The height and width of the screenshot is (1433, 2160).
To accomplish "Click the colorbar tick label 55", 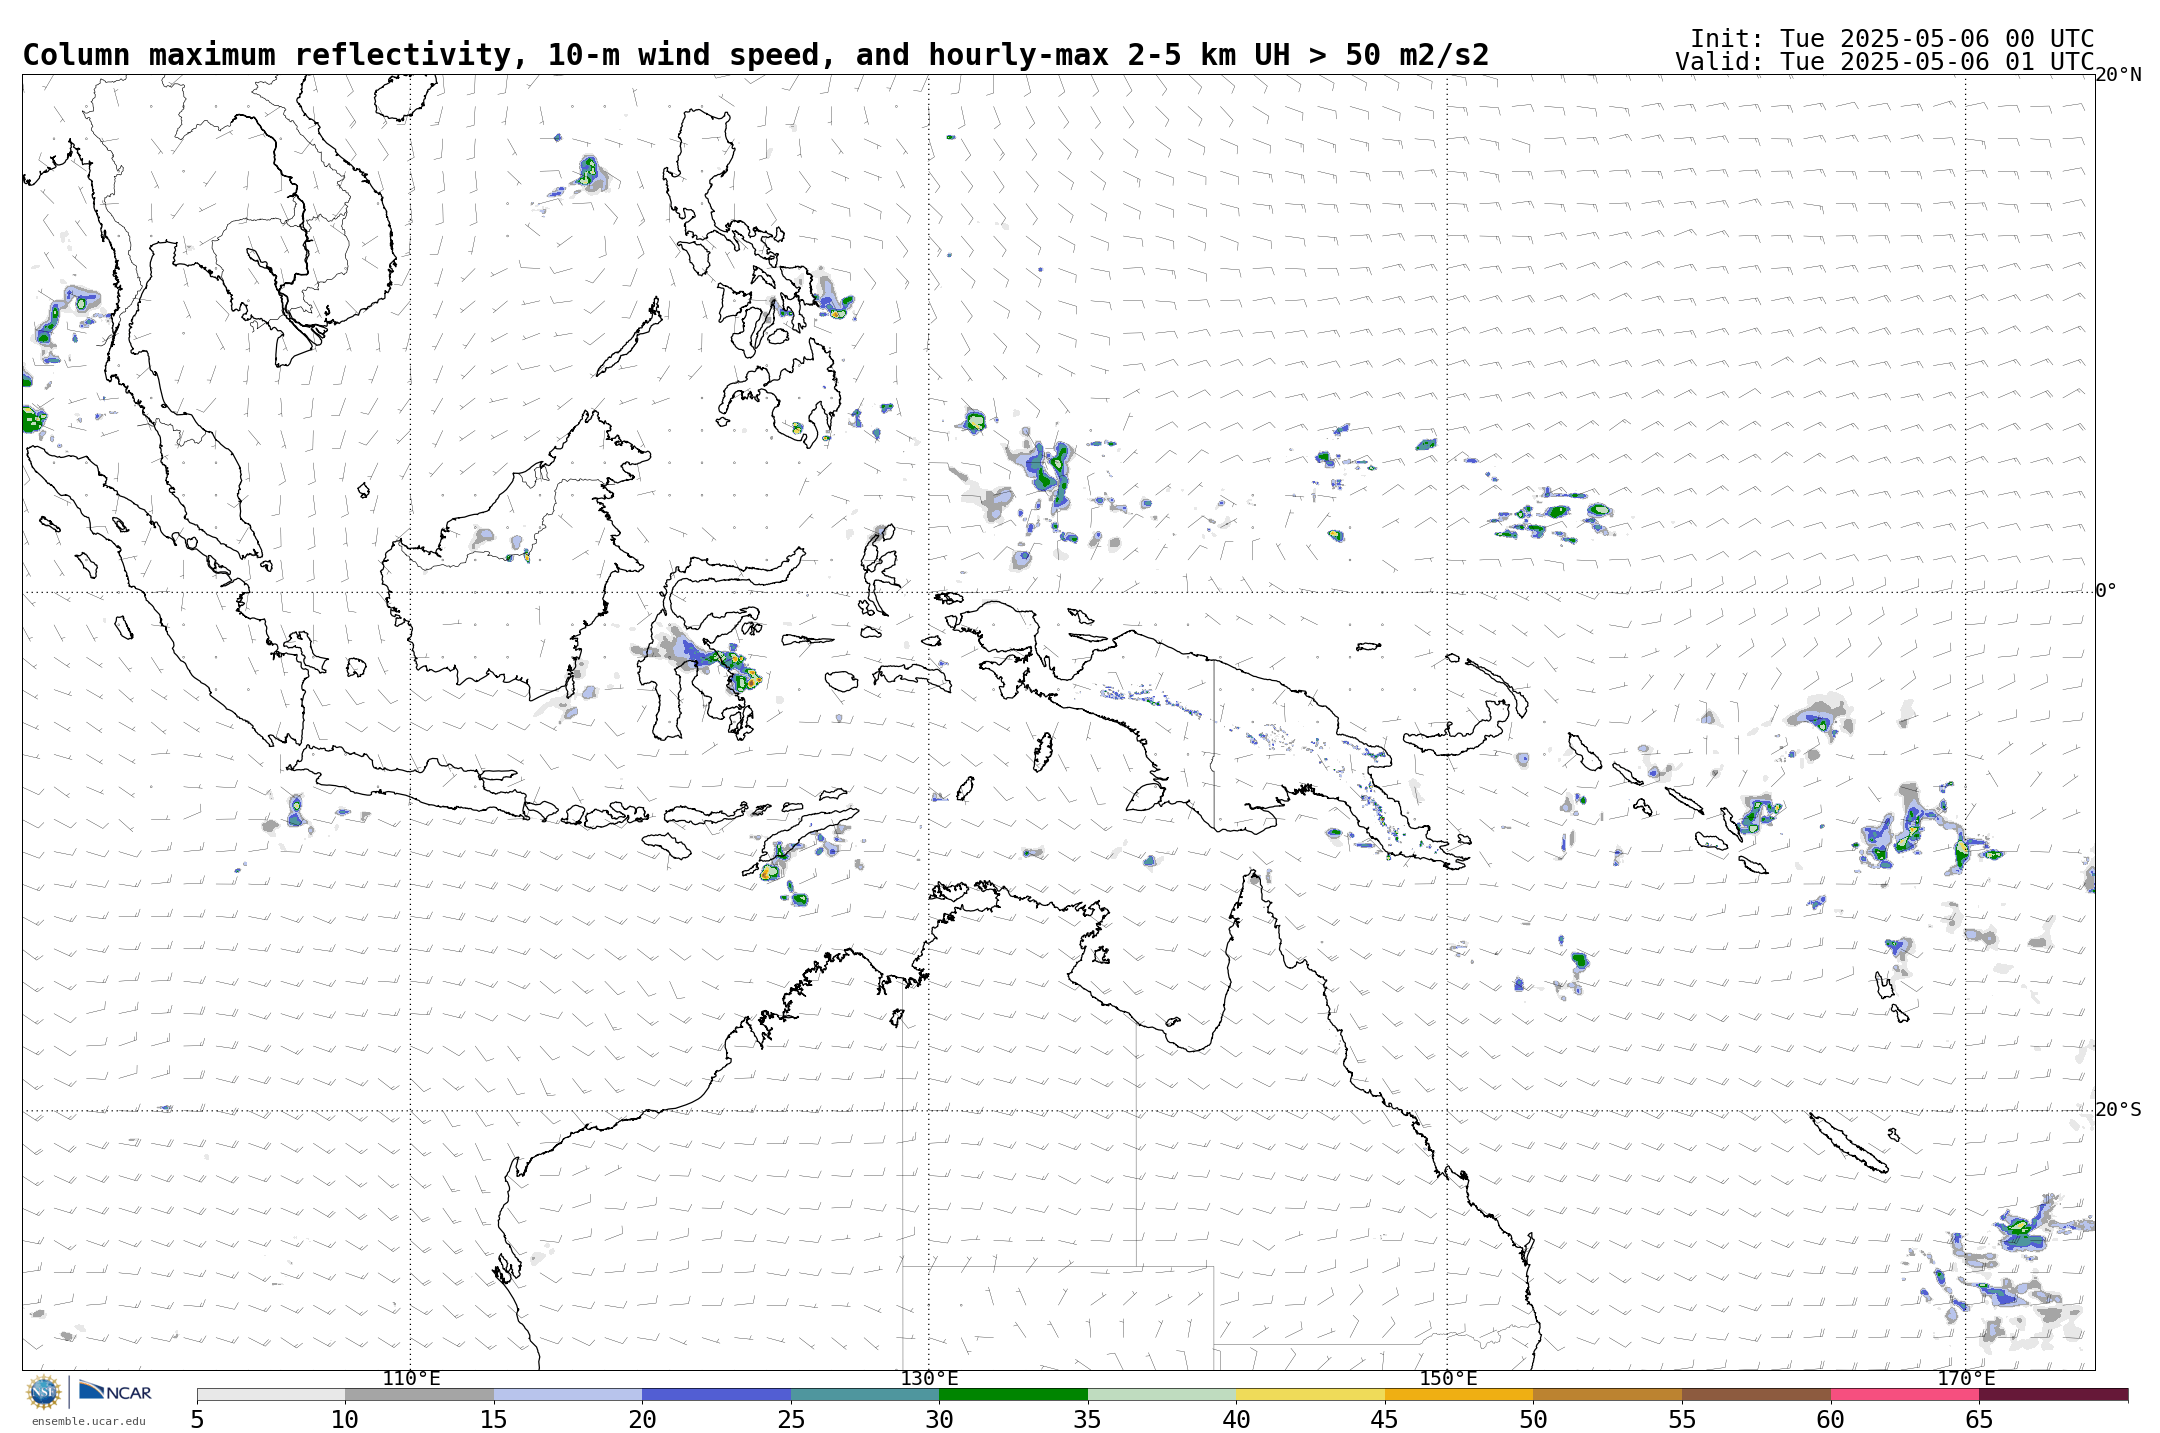I will click(1682, 1420).
